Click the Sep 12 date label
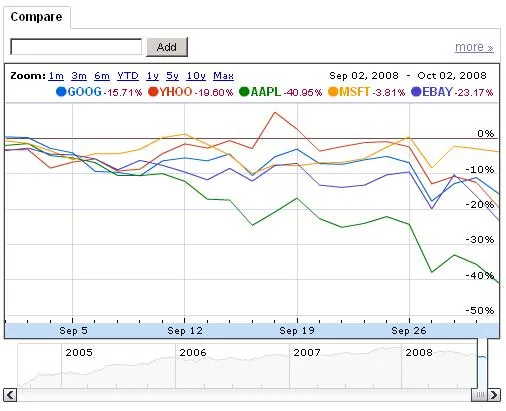The width and height of the screenshot is (506, 411). 185,331
